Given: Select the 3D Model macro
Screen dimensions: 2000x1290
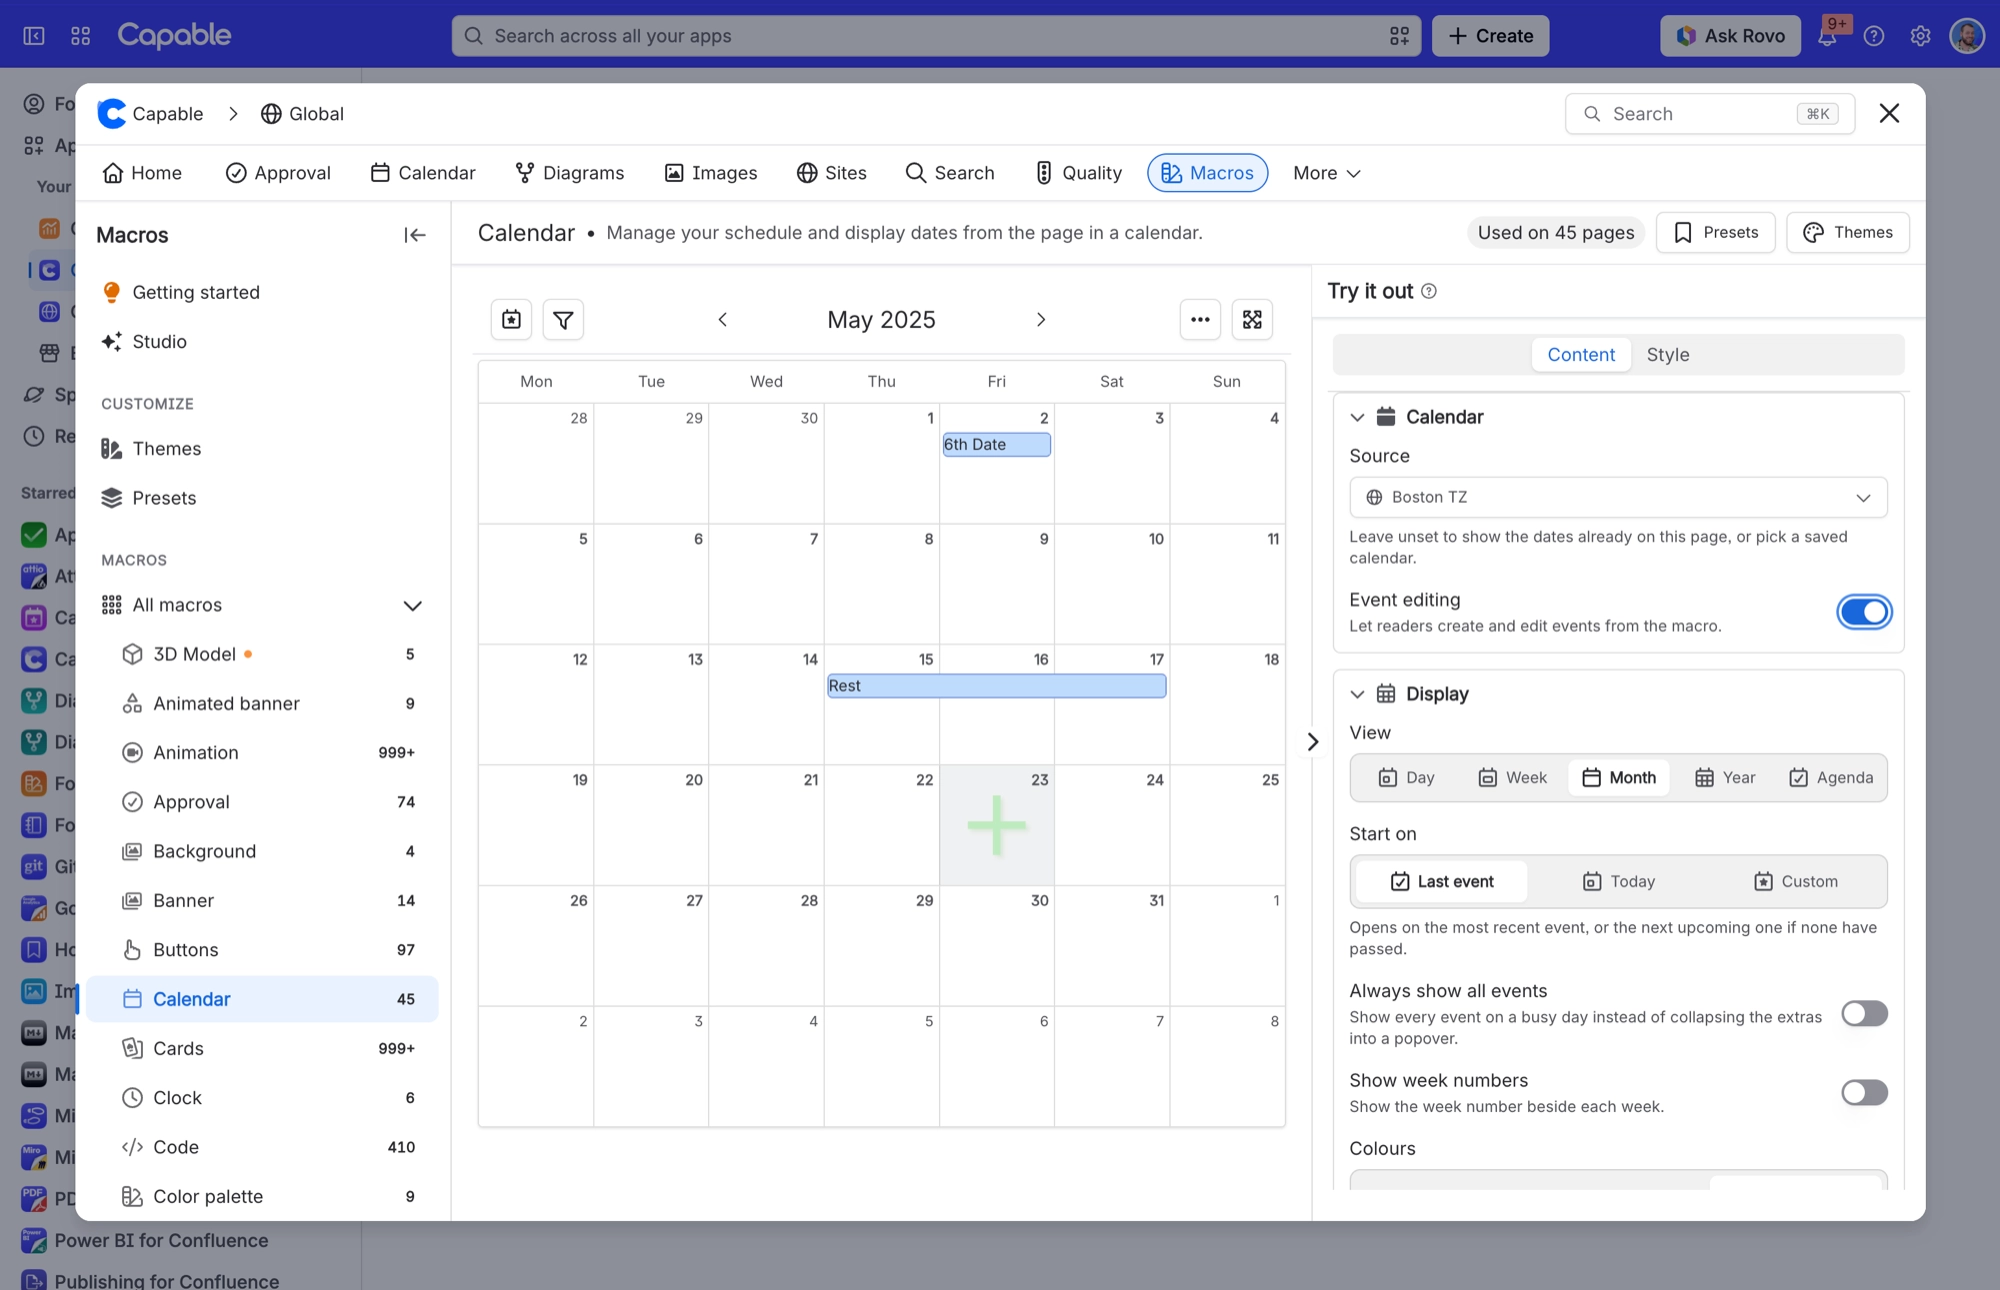Looking at the screenshot, I should pos(262,654).
